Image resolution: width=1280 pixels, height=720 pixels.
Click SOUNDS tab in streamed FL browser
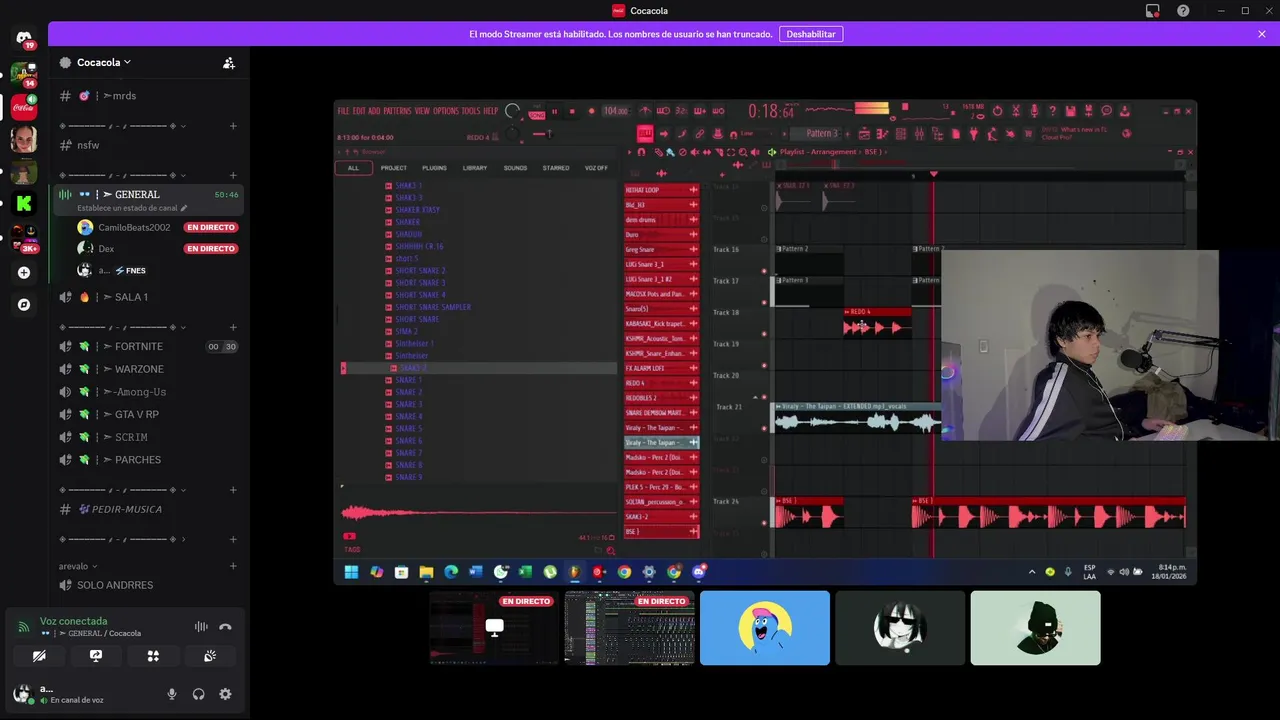(x=515, y=168)
